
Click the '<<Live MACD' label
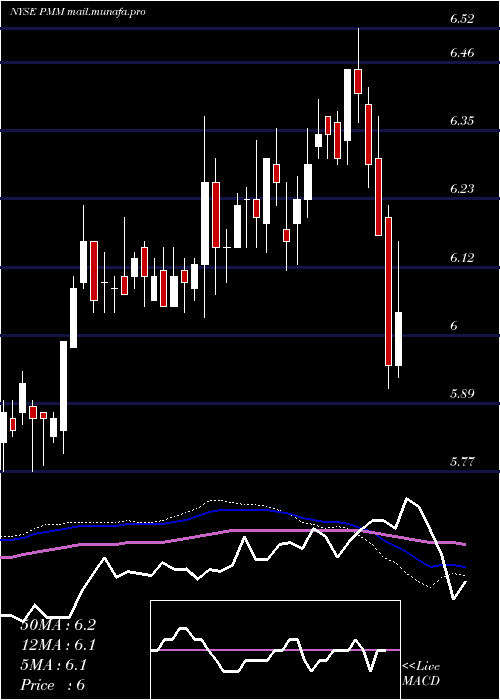[x=421, y=674]
